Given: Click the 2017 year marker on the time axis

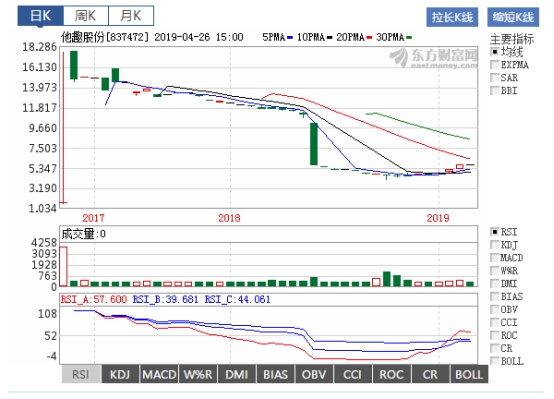Looking at the screenshot, I should click(x=94, y=218).
